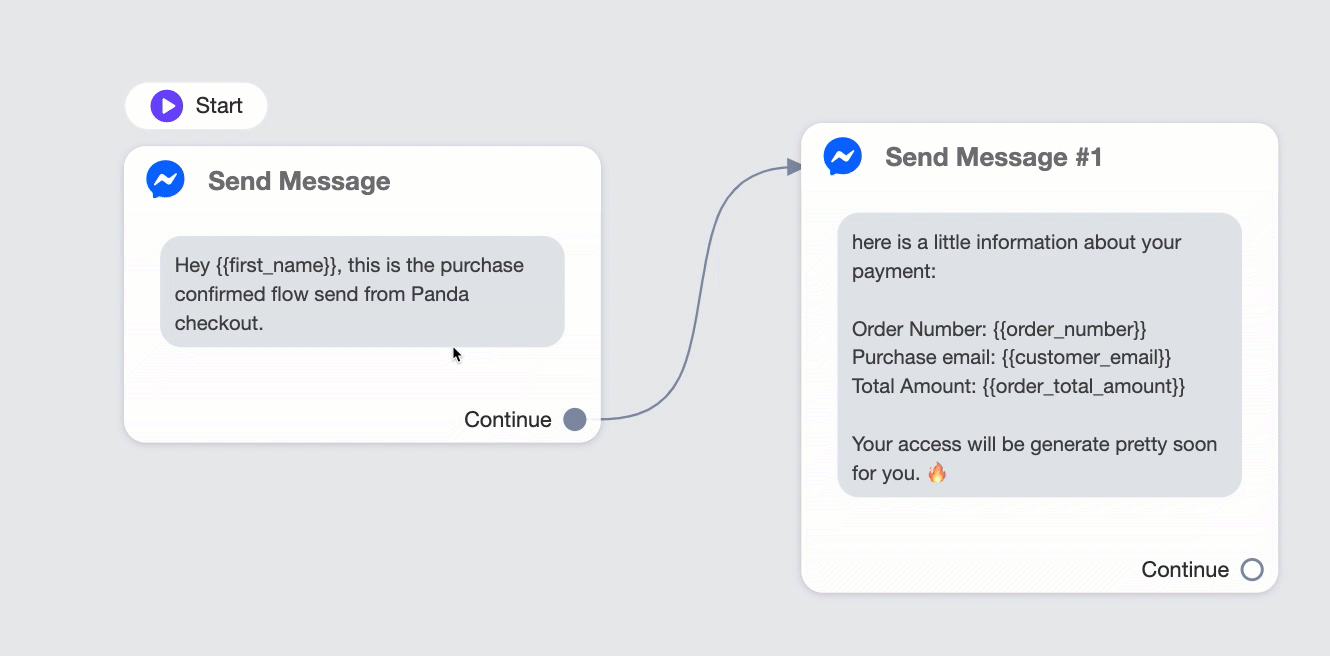
Task: Select the "Send Message #1" node title
Action: pyautogui.click(x=994, y=157)
